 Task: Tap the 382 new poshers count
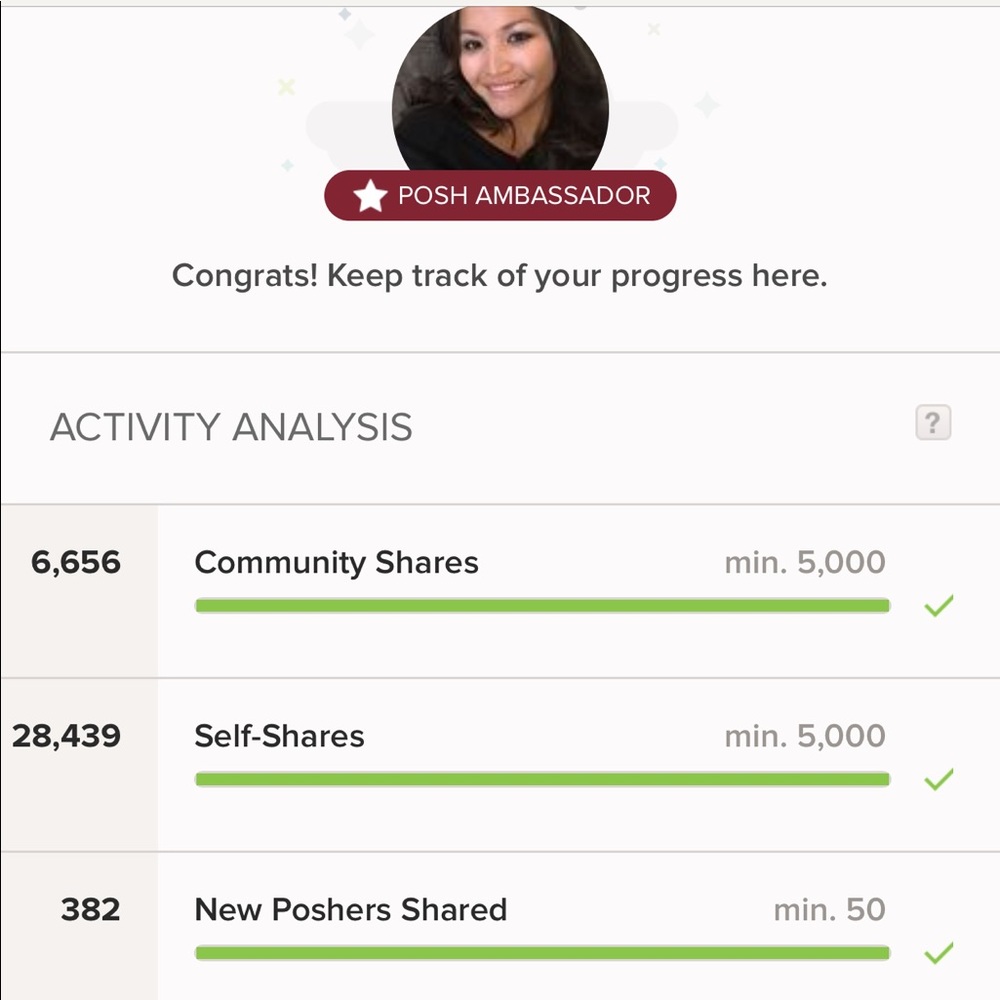click(90, 910)
